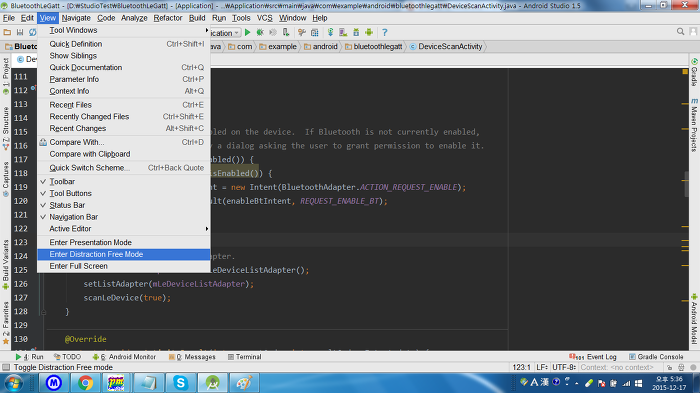The height and width of the screenshot is (393, 700).
Task: Open the Maven Projects side panel
Action: [694, 125]
